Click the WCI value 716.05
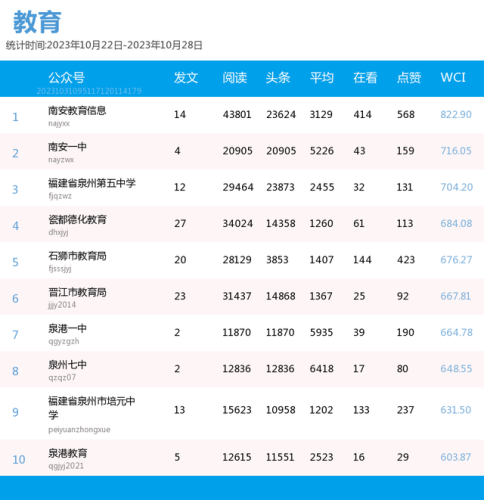Viewport: 484px width, 500px height. [x=456, y=151]
